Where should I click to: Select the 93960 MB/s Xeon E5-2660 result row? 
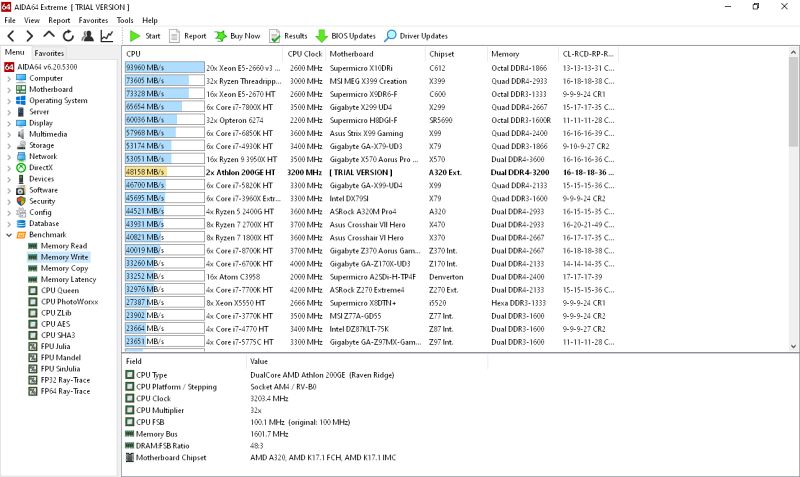(x=371, y=68)
